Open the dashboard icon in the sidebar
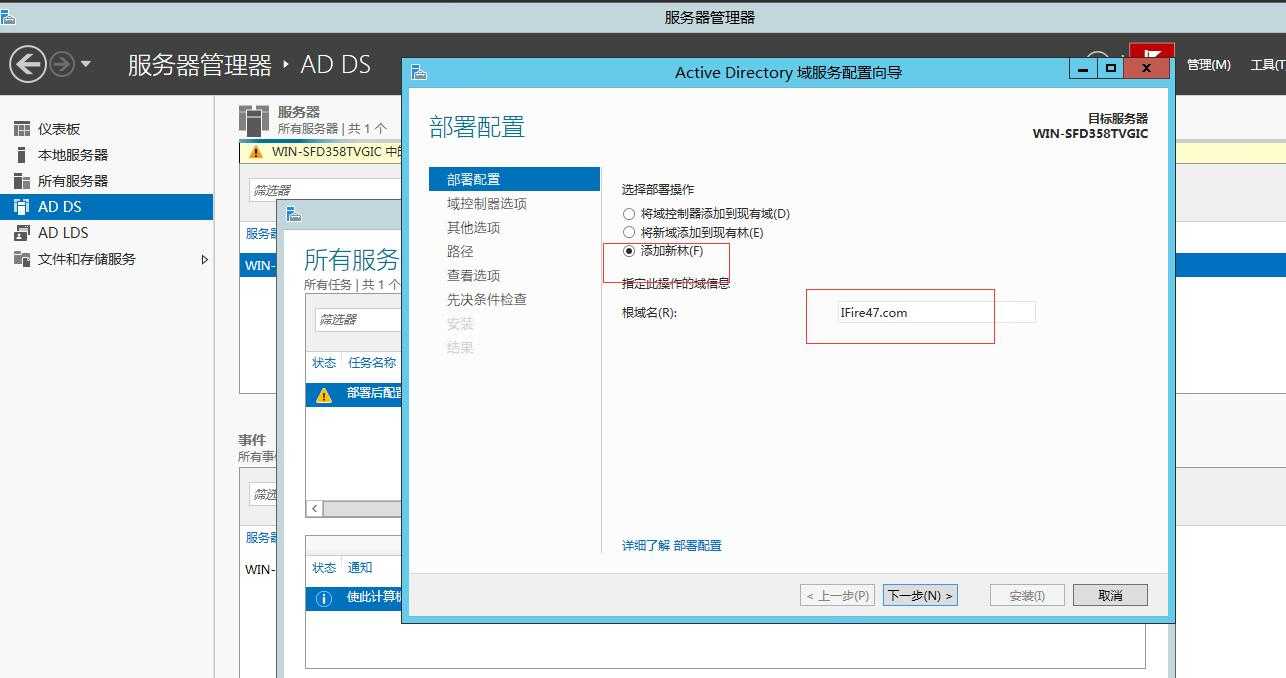Screen dimensions: 1286x678 21,129
